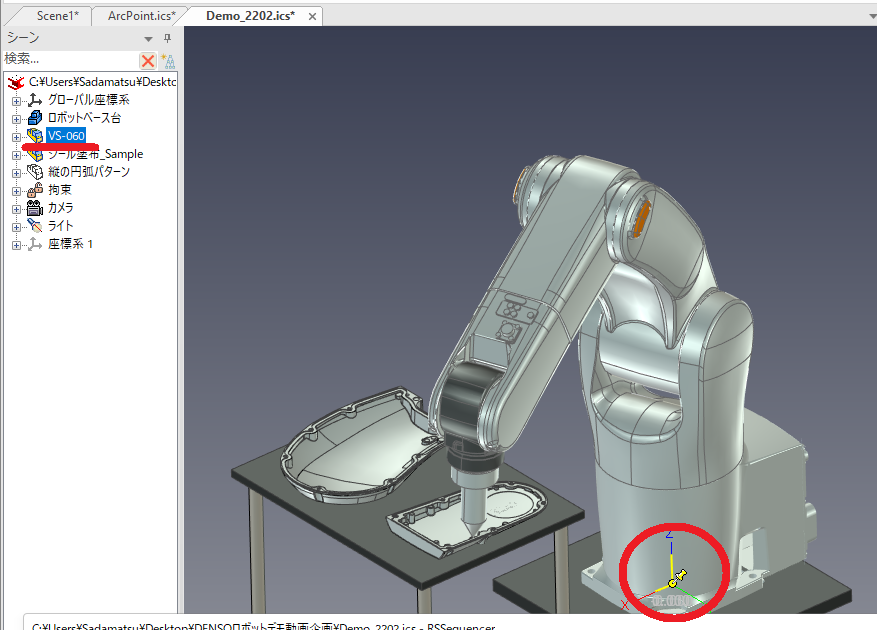877x630 pixels.
Task: Select the root scene file path node
Action: pos(102,82)
